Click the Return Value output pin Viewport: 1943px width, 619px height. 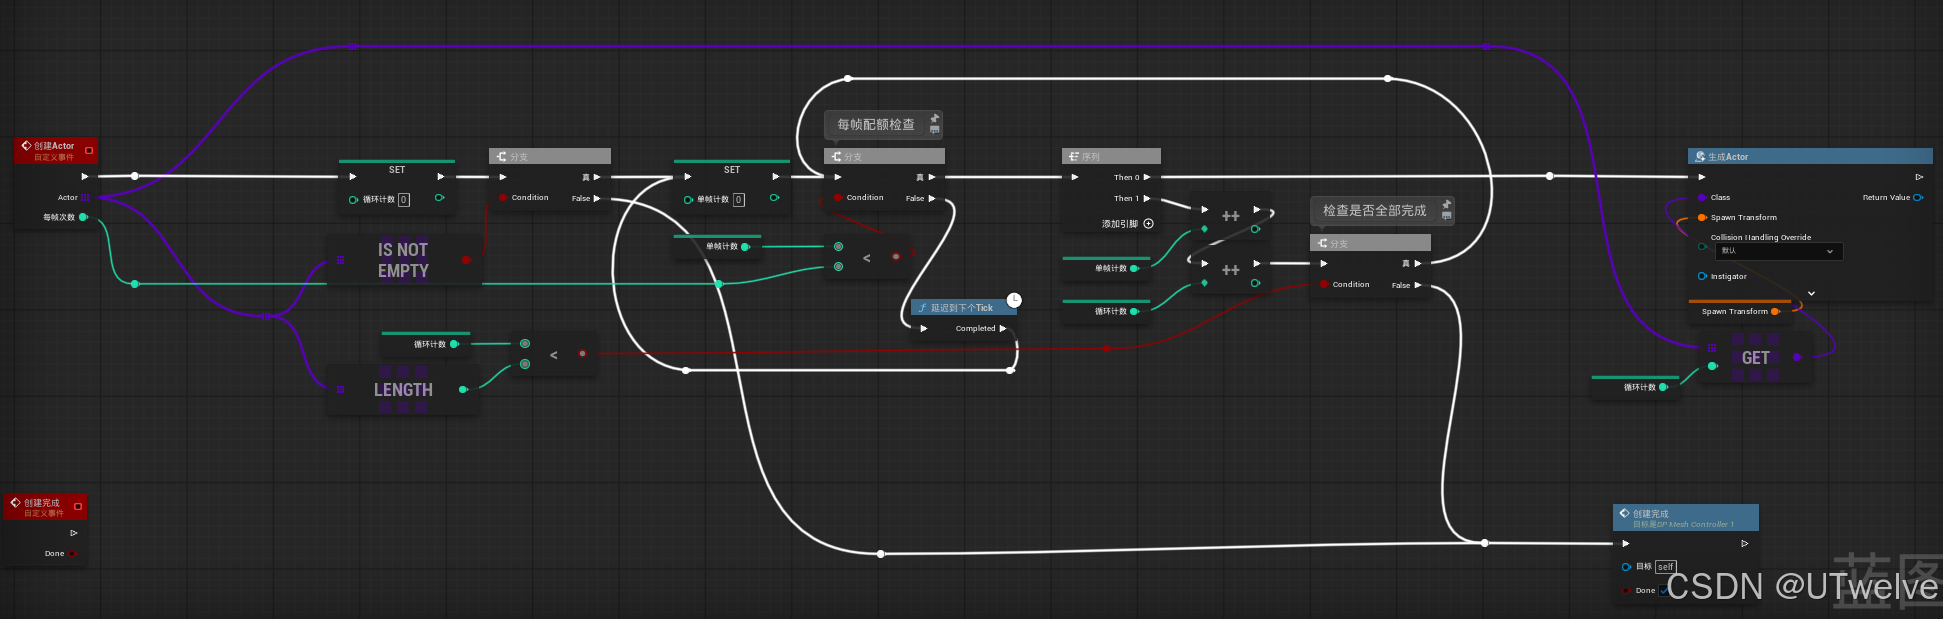1918,198
